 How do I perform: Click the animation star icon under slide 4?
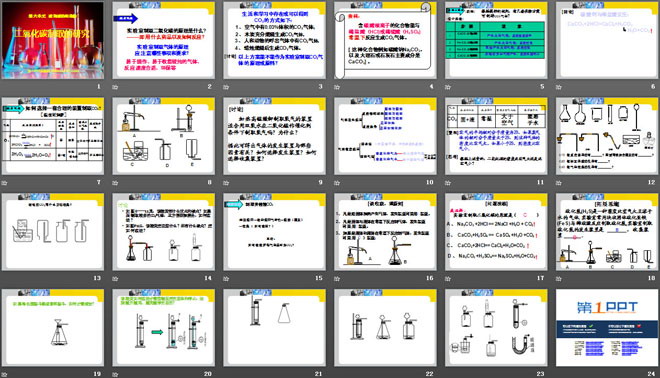[337, 87]
